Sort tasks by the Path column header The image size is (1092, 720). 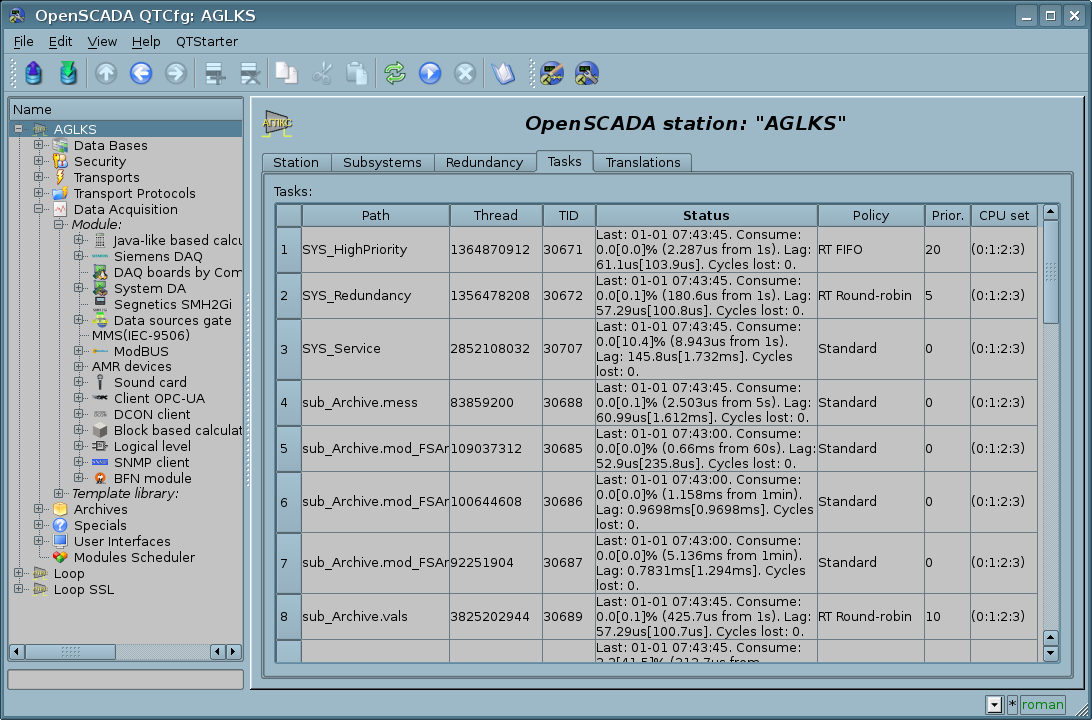pyautogui.click(x=375, y=216)
